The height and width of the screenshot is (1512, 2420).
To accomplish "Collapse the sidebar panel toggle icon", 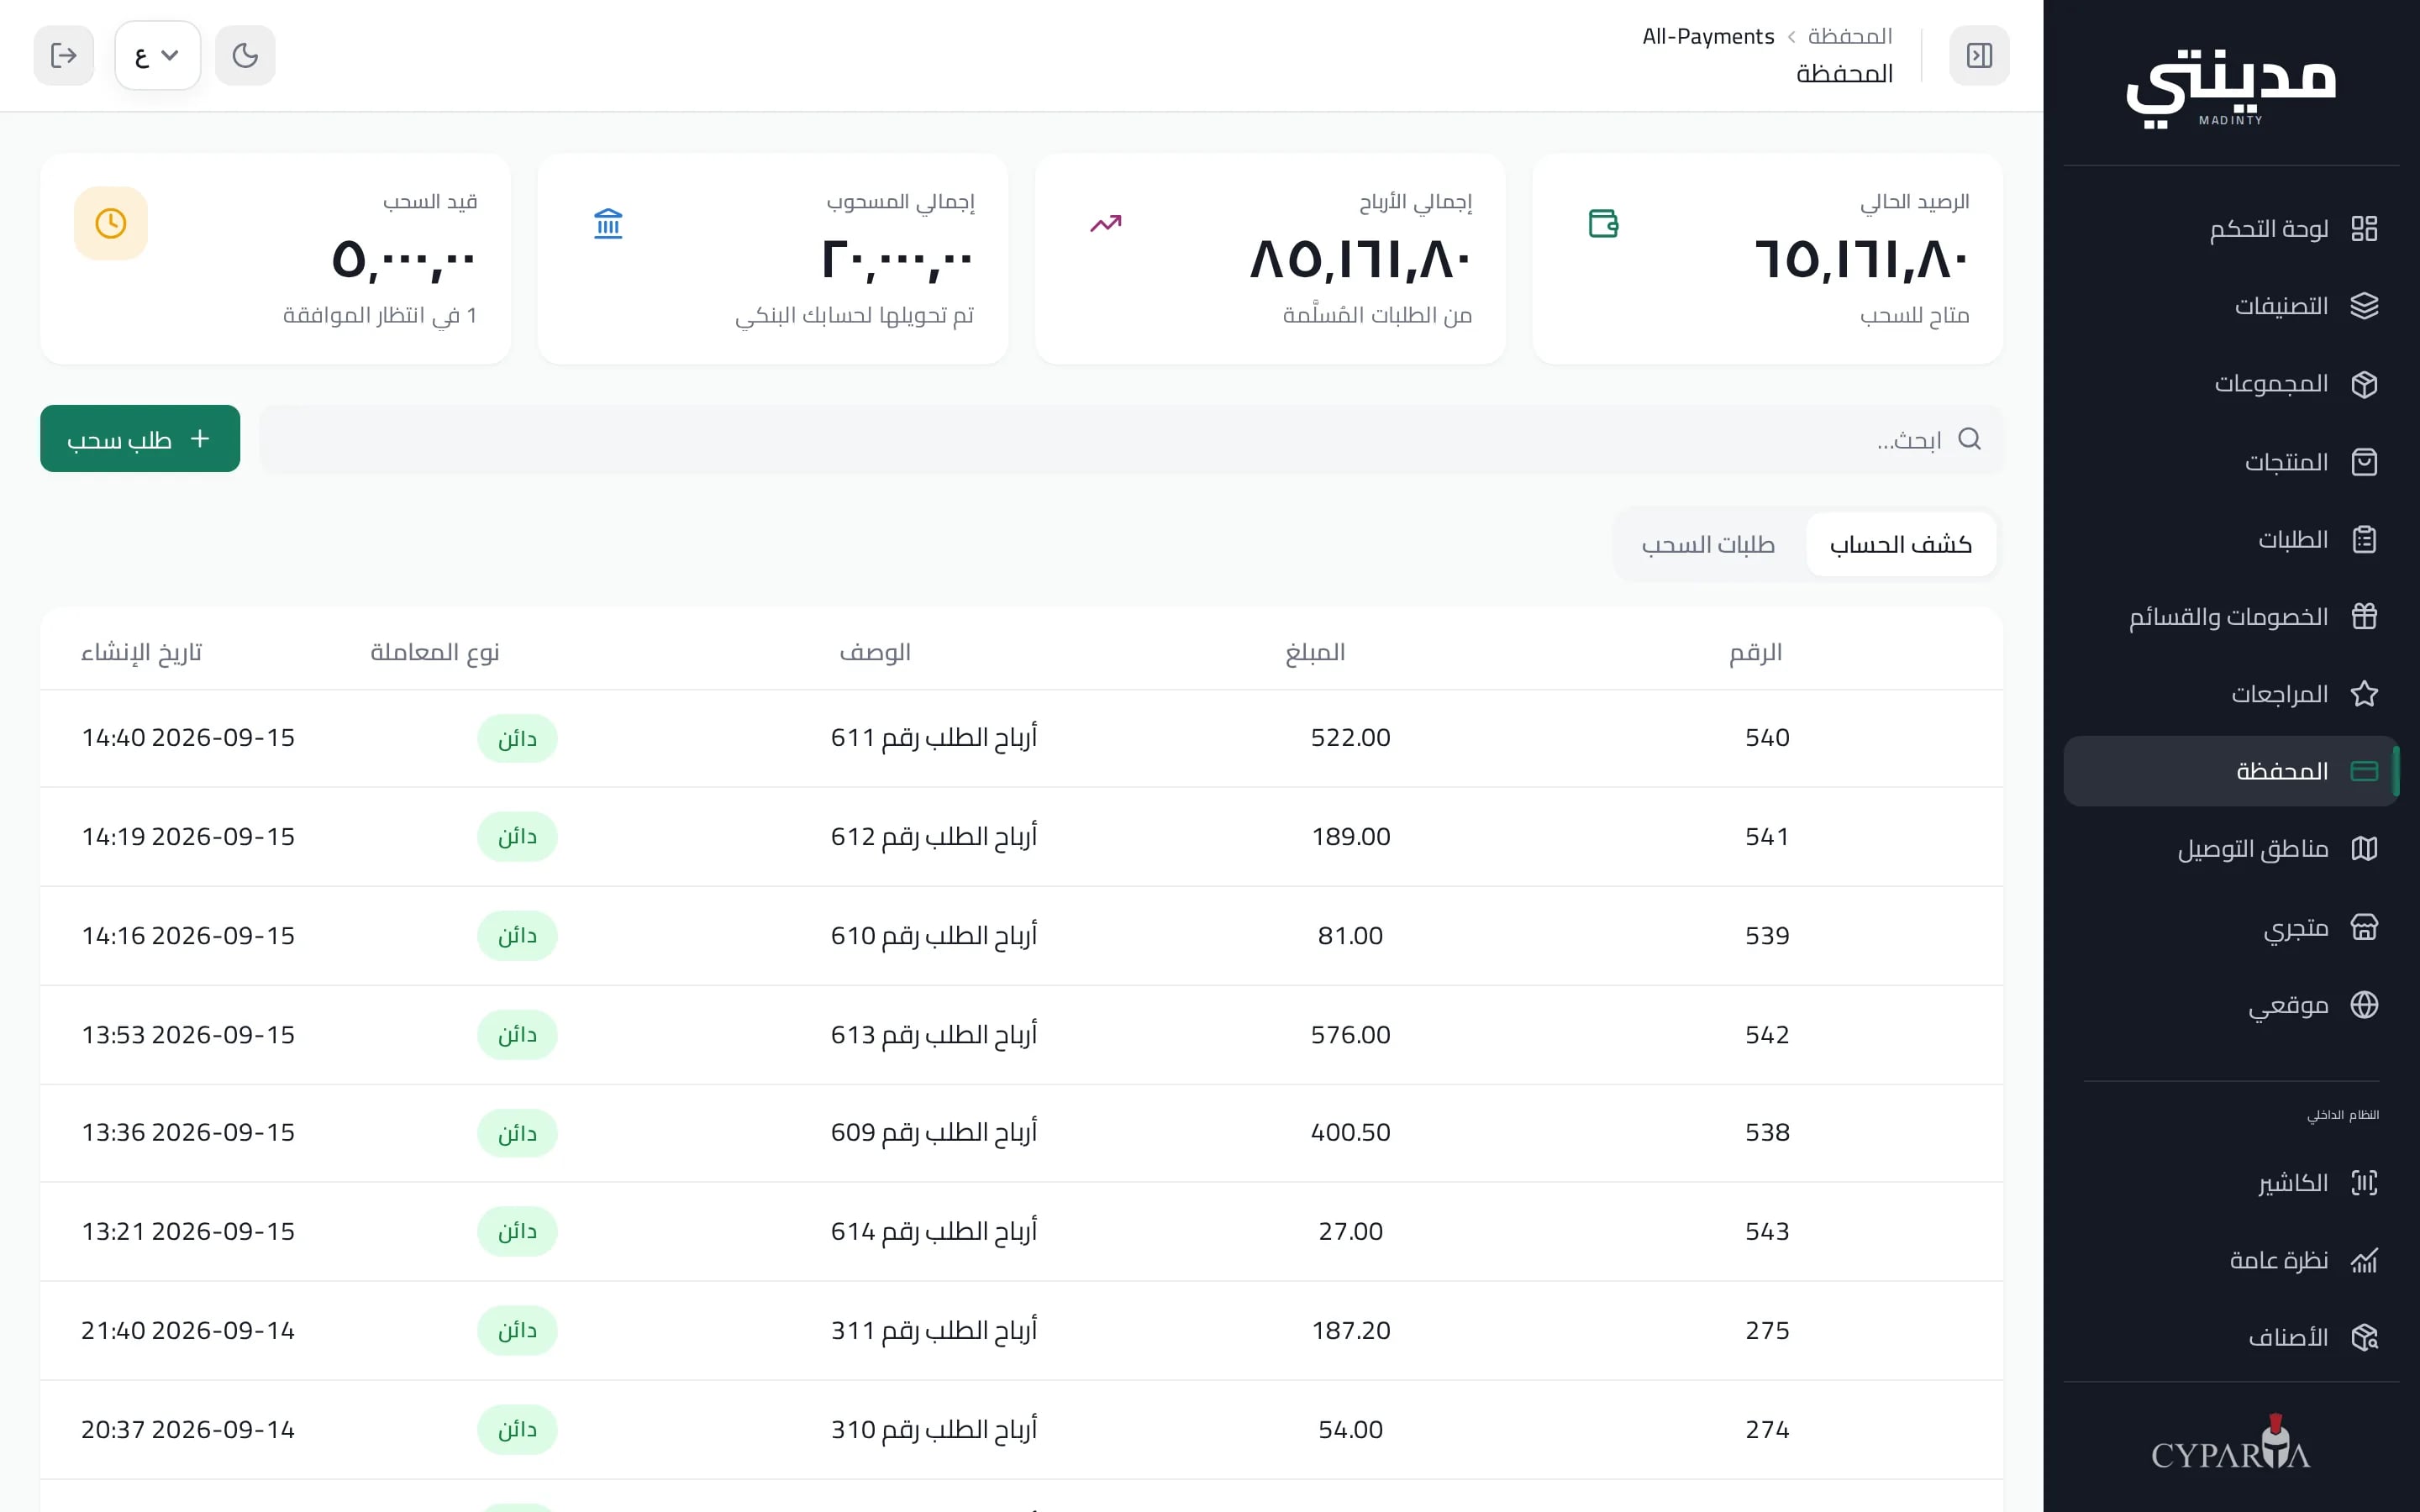I will click(1979, 55).
